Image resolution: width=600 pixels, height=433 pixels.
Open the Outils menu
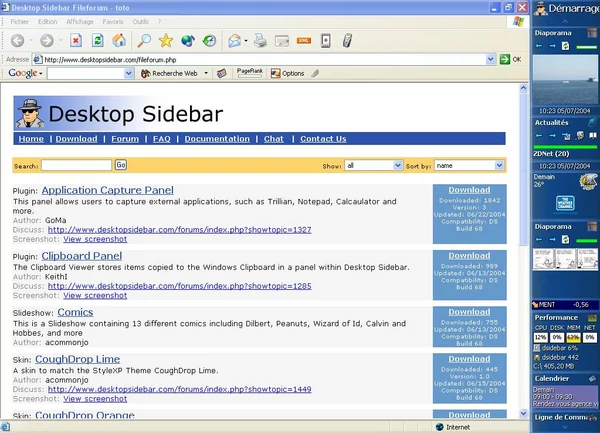tap(140, 22)
